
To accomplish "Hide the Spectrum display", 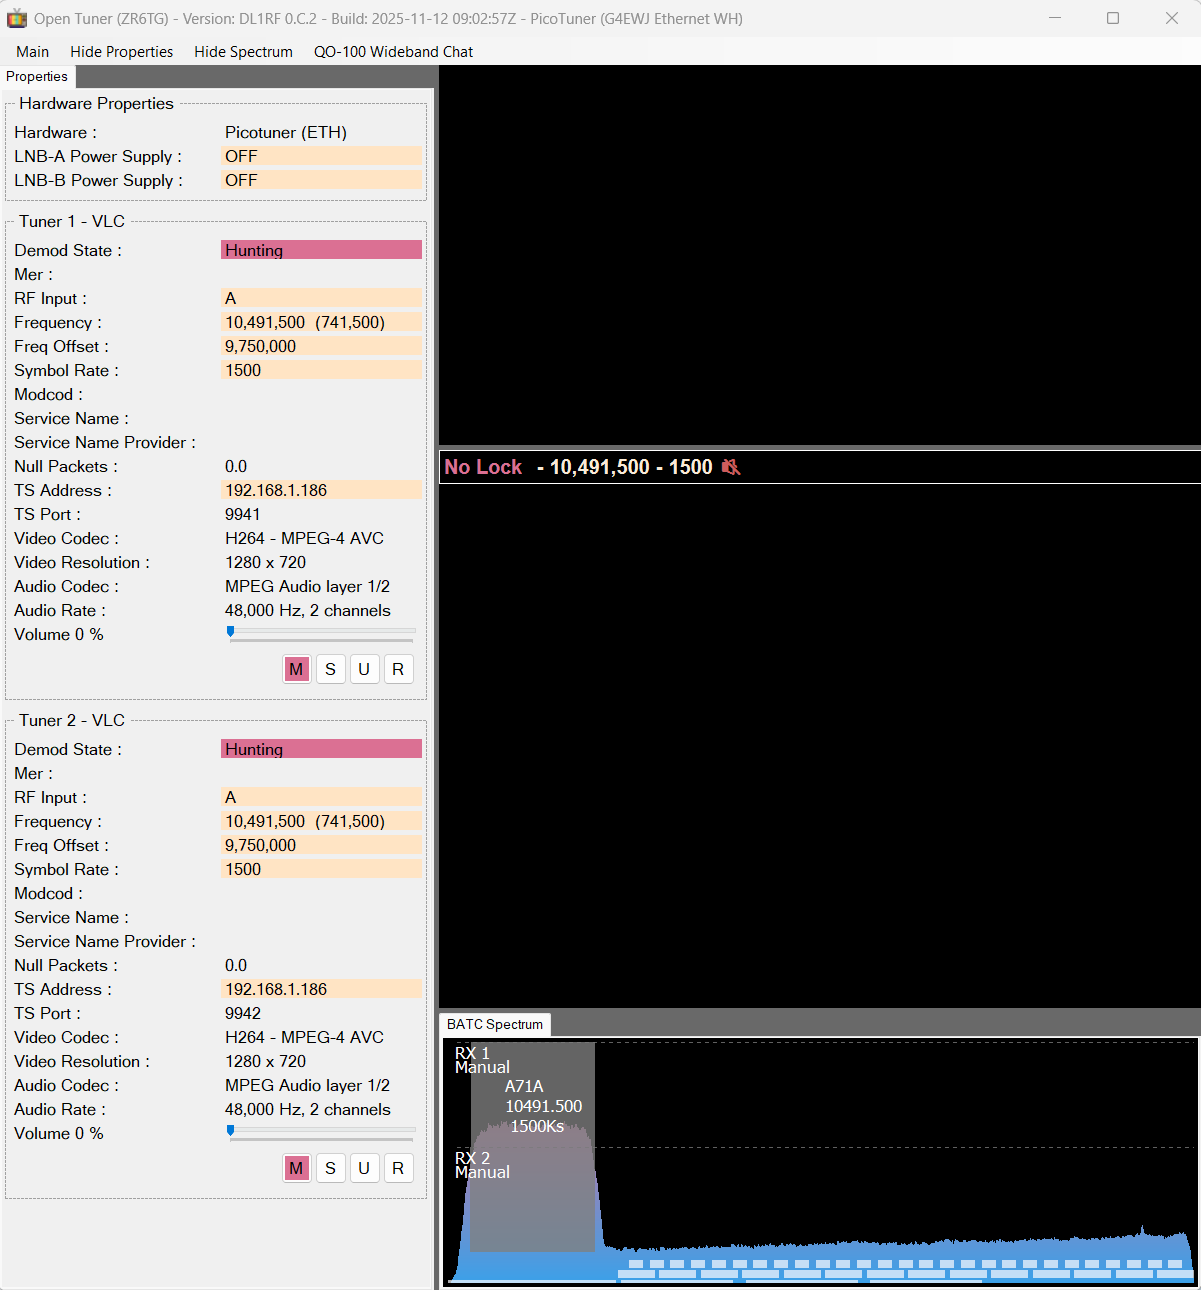I will click(243, 51).
